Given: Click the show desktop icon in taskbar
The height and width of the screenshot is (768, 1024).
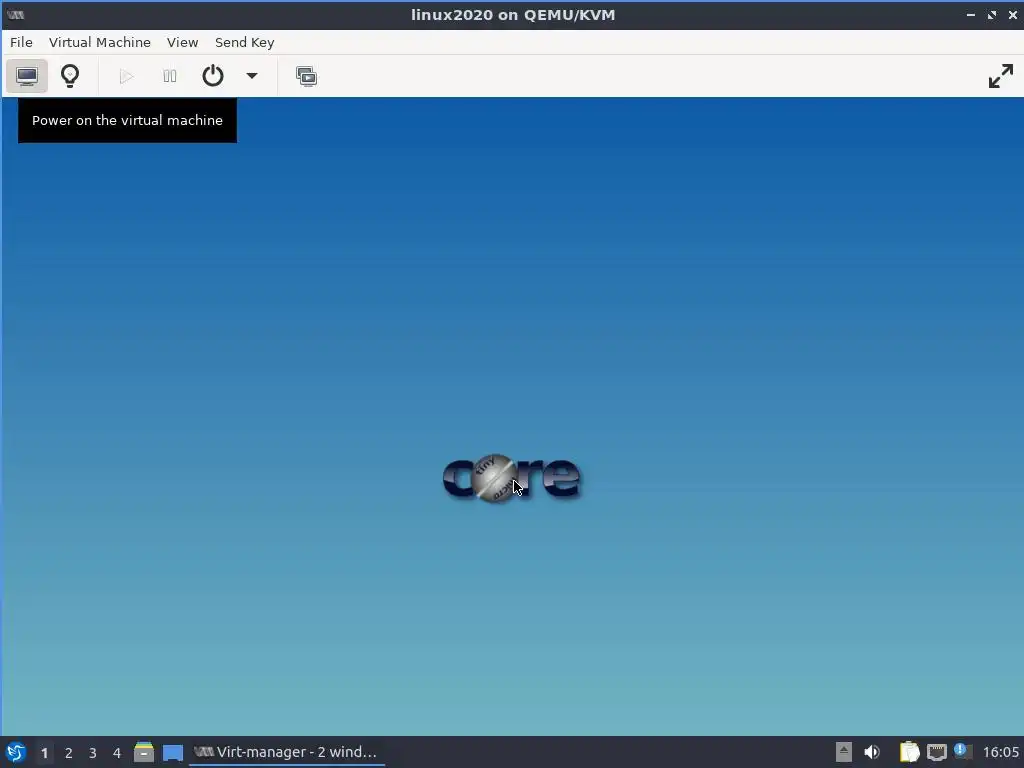Looking at the screenshot, I should click(x=173, y=752).
